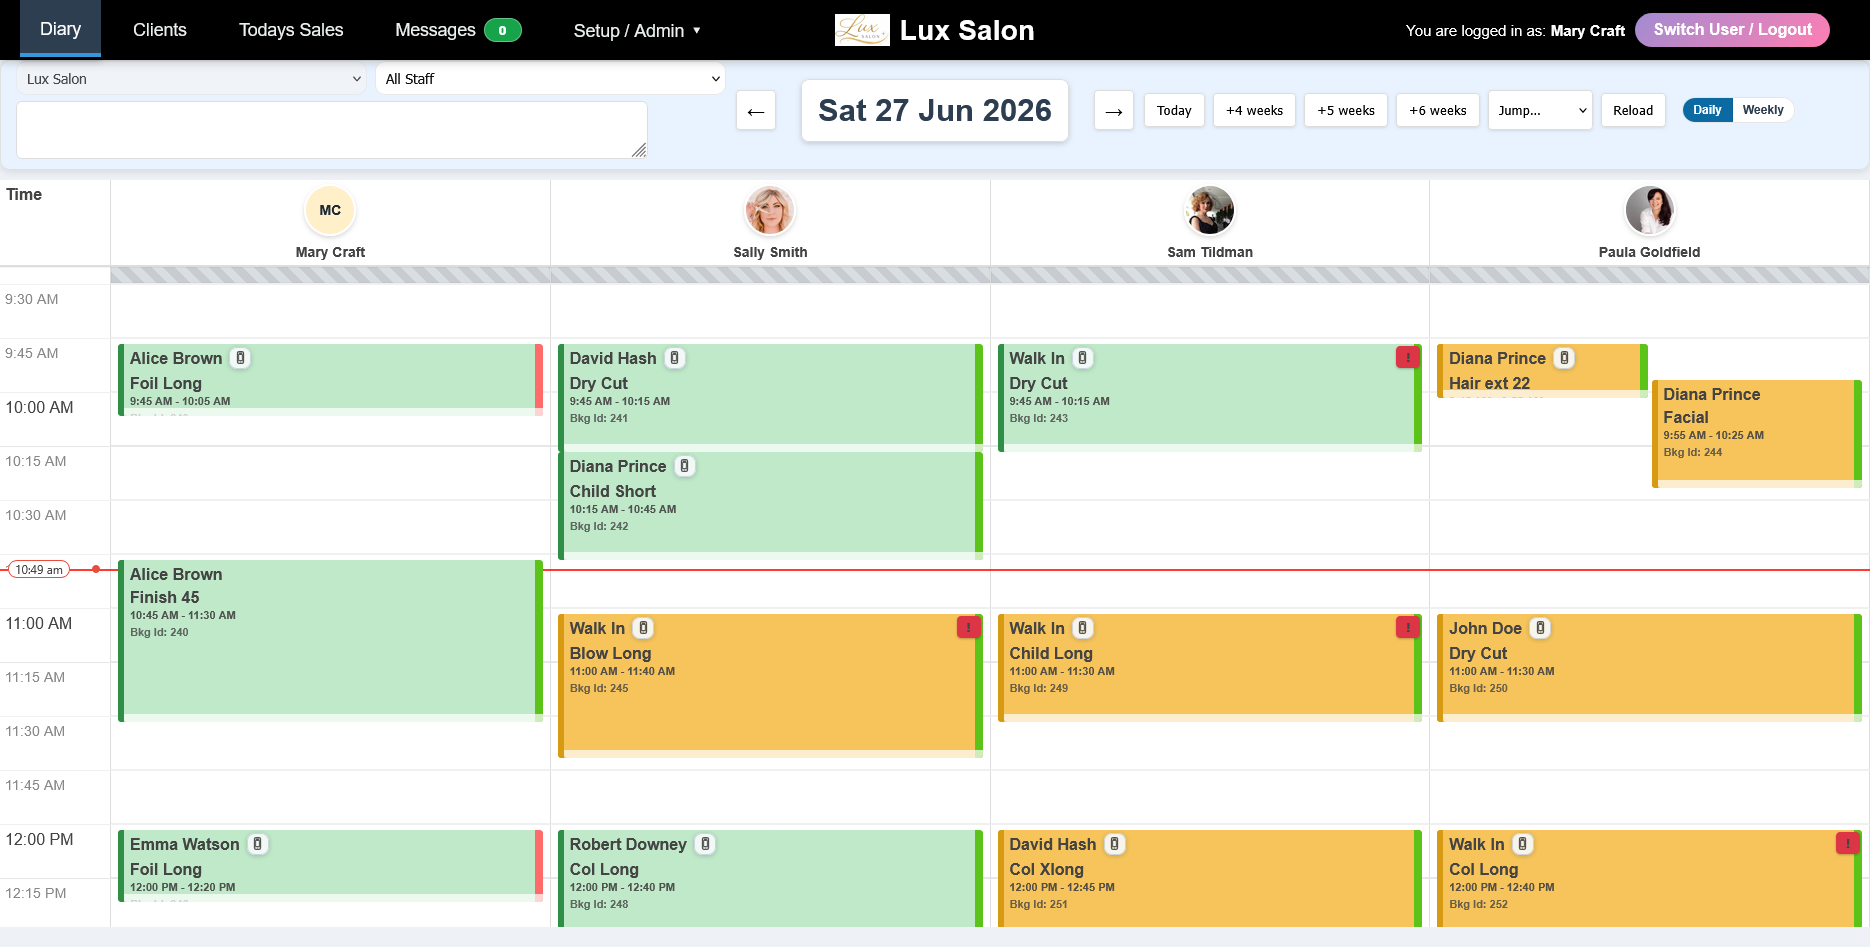Click red alert icon on Blow Long booking

tap(968, 627)
